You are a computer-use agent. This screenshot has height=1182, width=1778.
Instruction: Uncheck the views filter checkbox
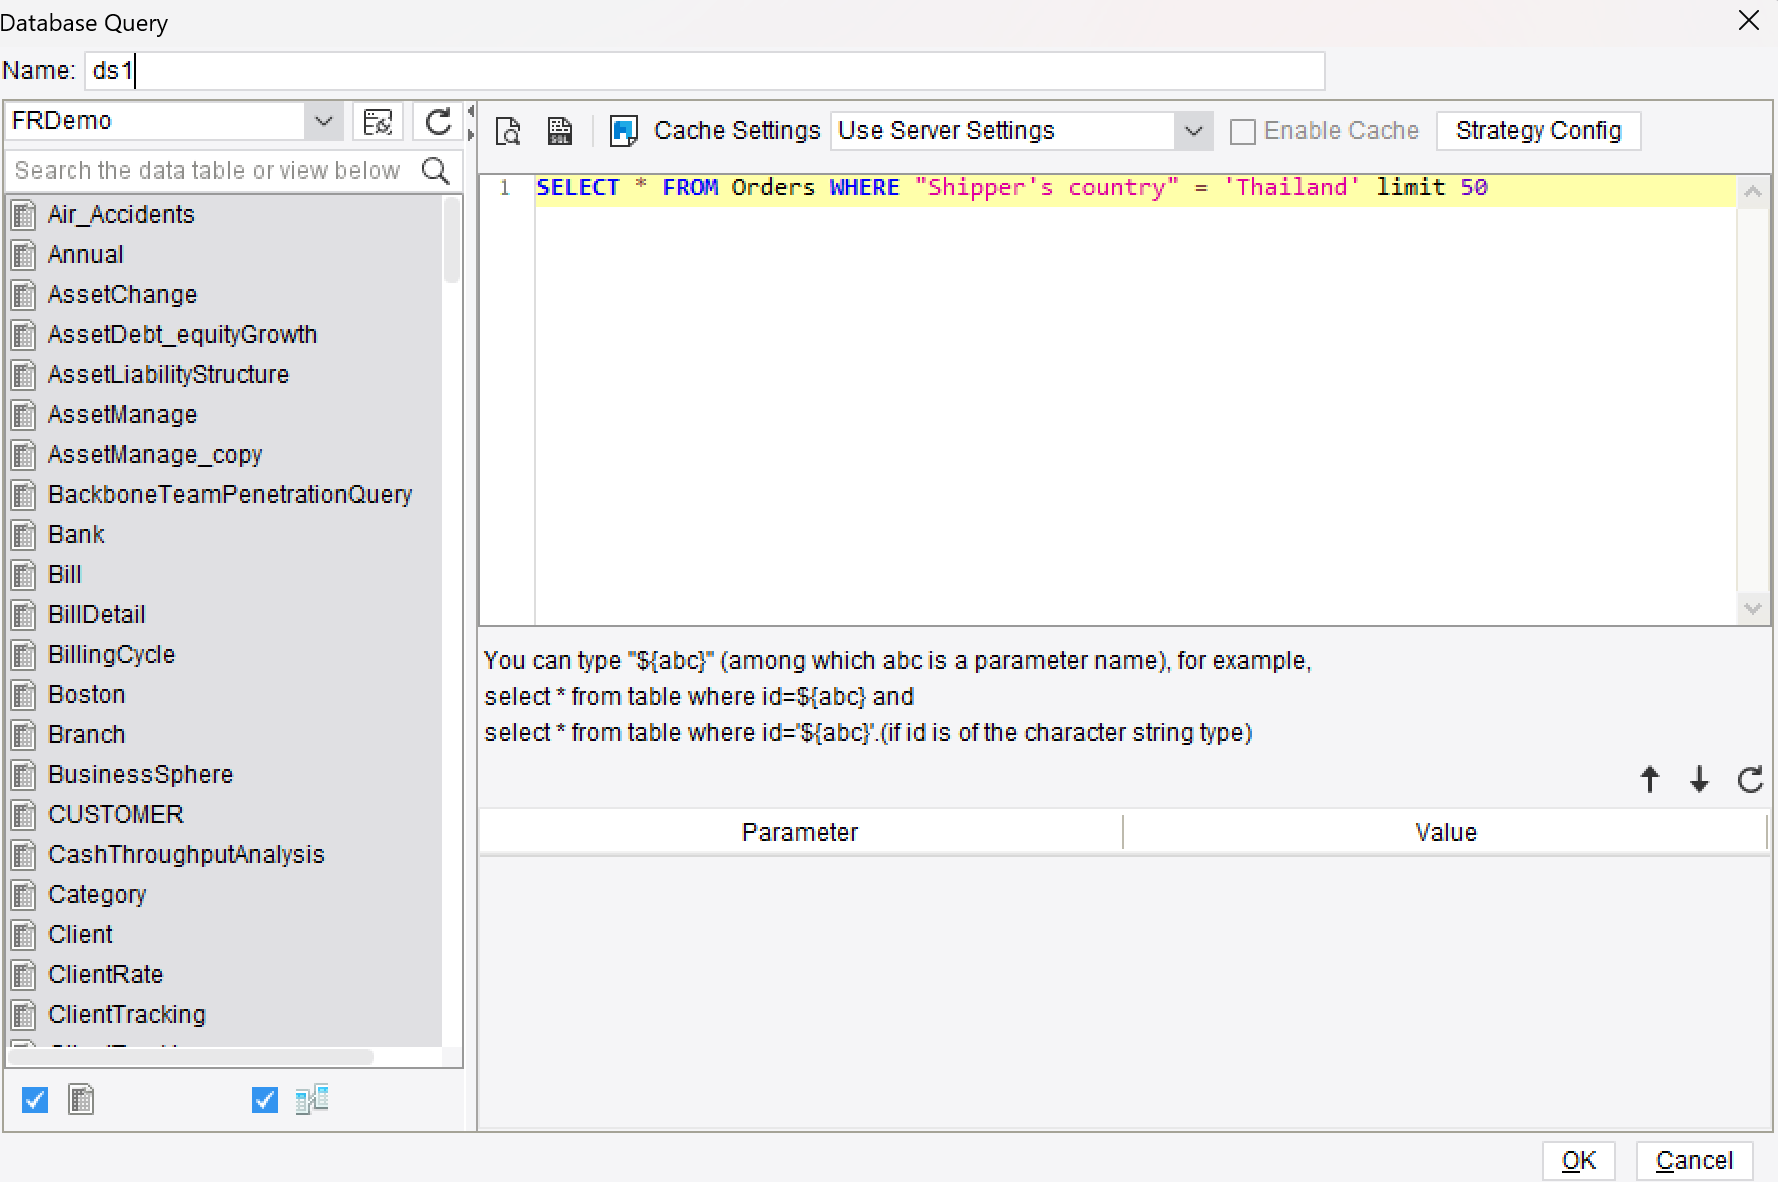coord(264,1100)
